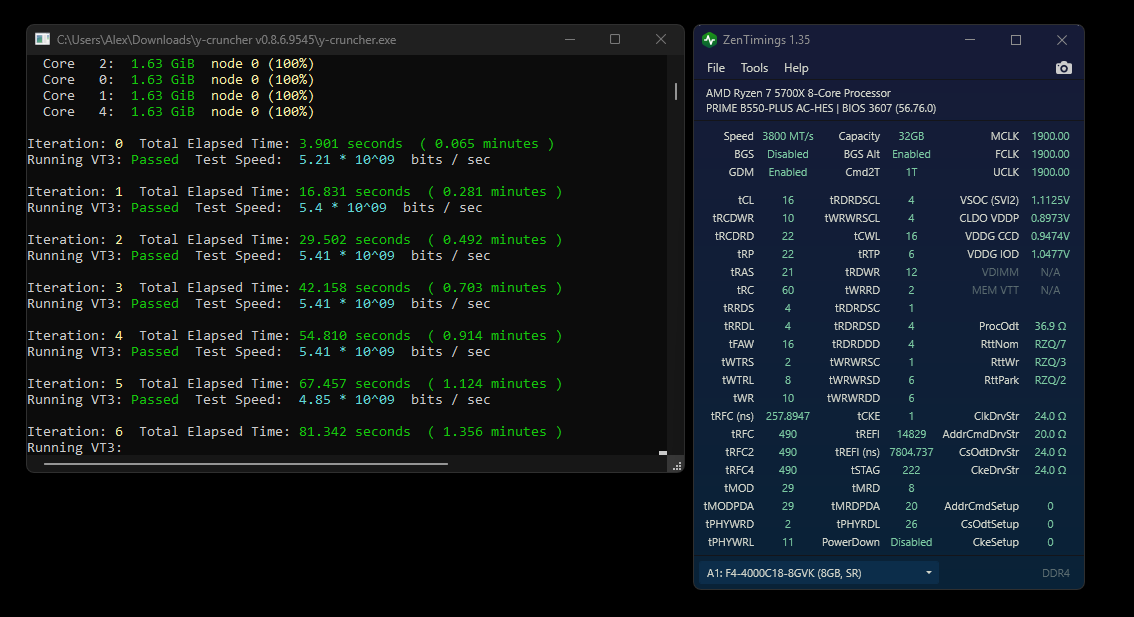This screenshot has width=1134, height=617.
Task: Open the Tools menu in ZenTimings
Action: [754, 68]
